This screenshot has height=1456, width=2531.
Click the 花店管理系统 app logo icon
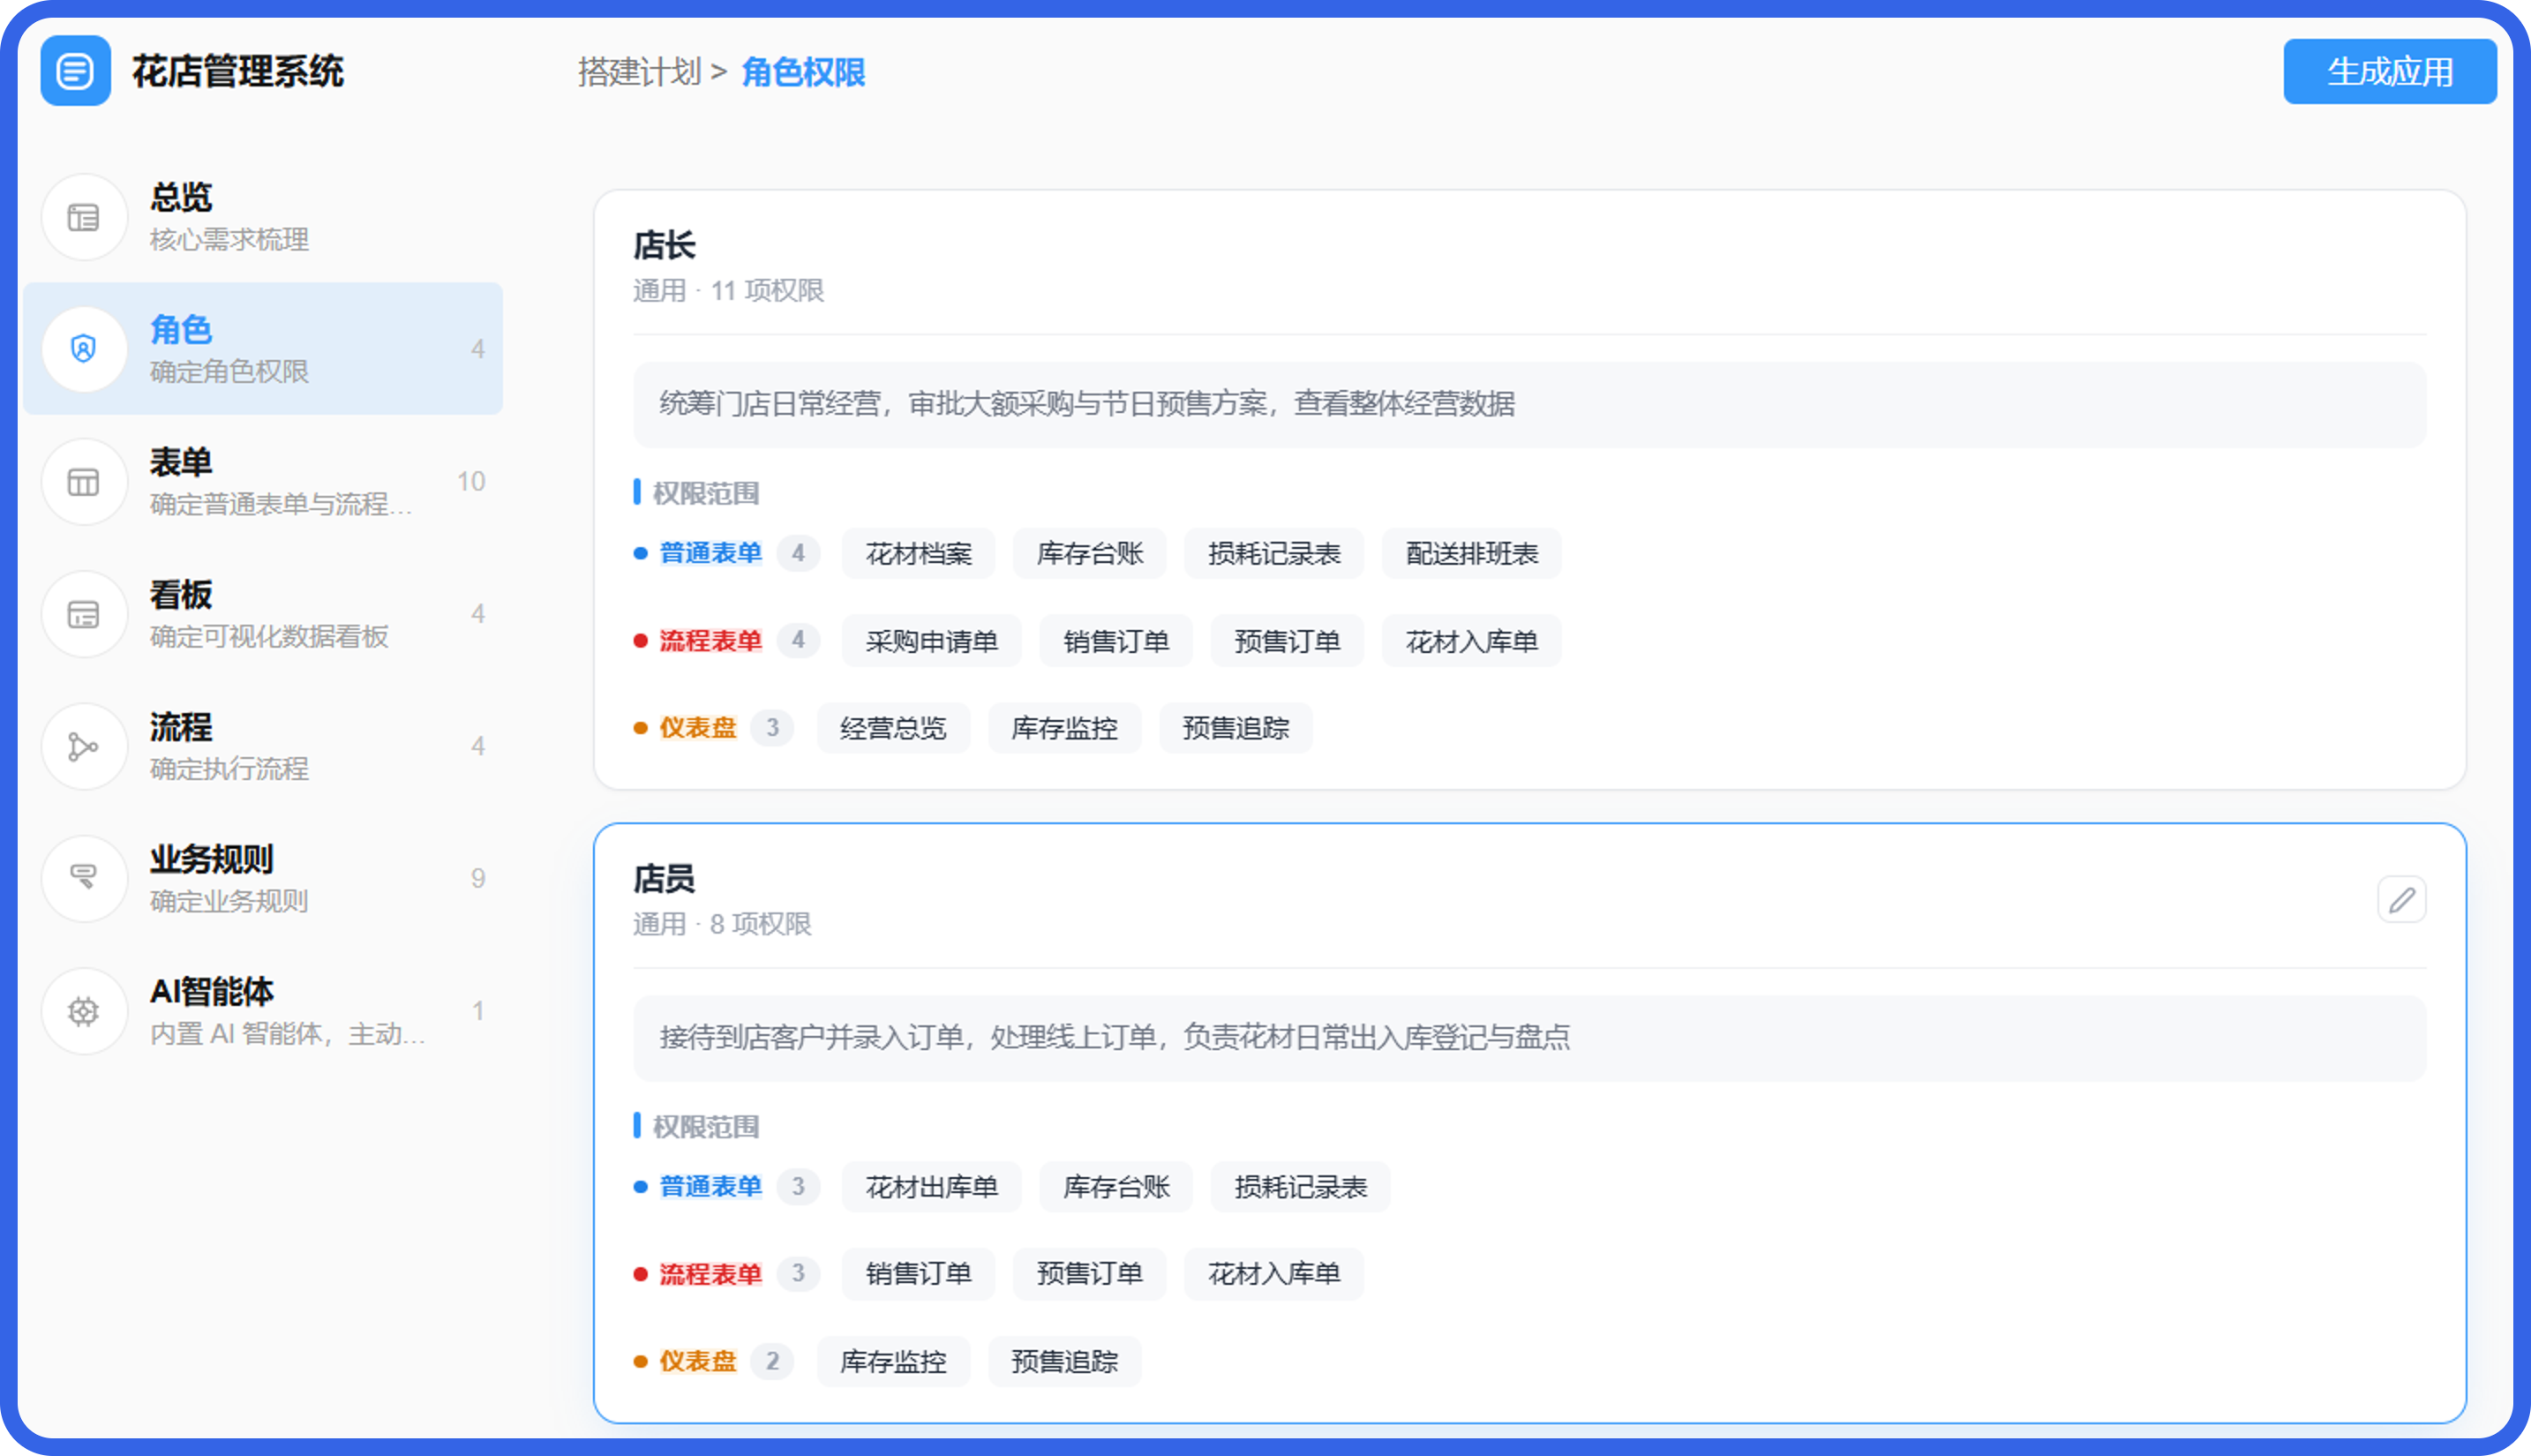point(75,71)
